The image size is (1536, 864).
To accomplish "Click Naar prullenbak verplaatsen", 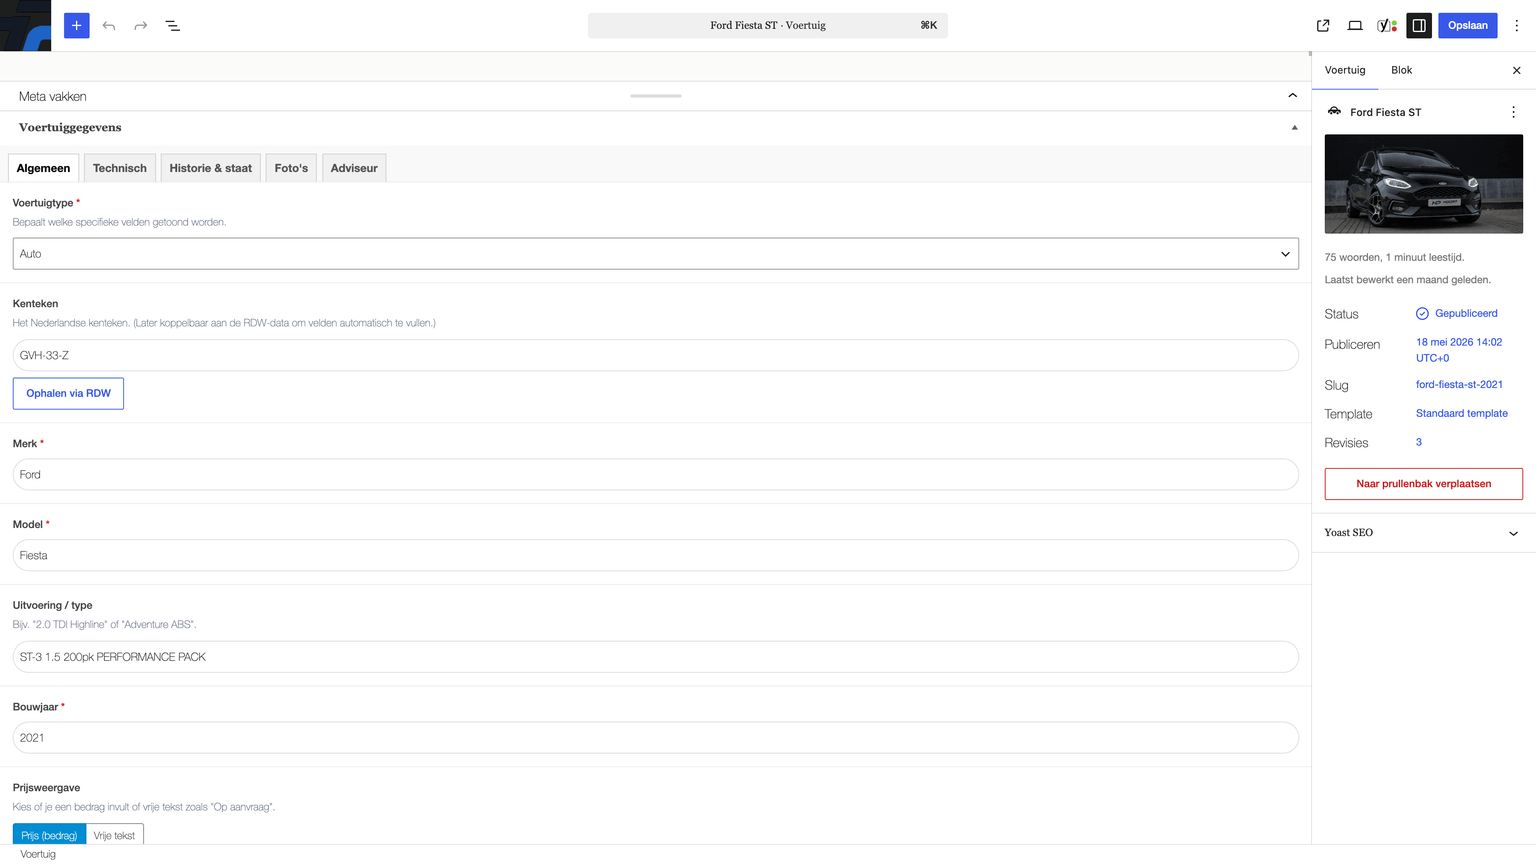I will tap(1424, 484).
